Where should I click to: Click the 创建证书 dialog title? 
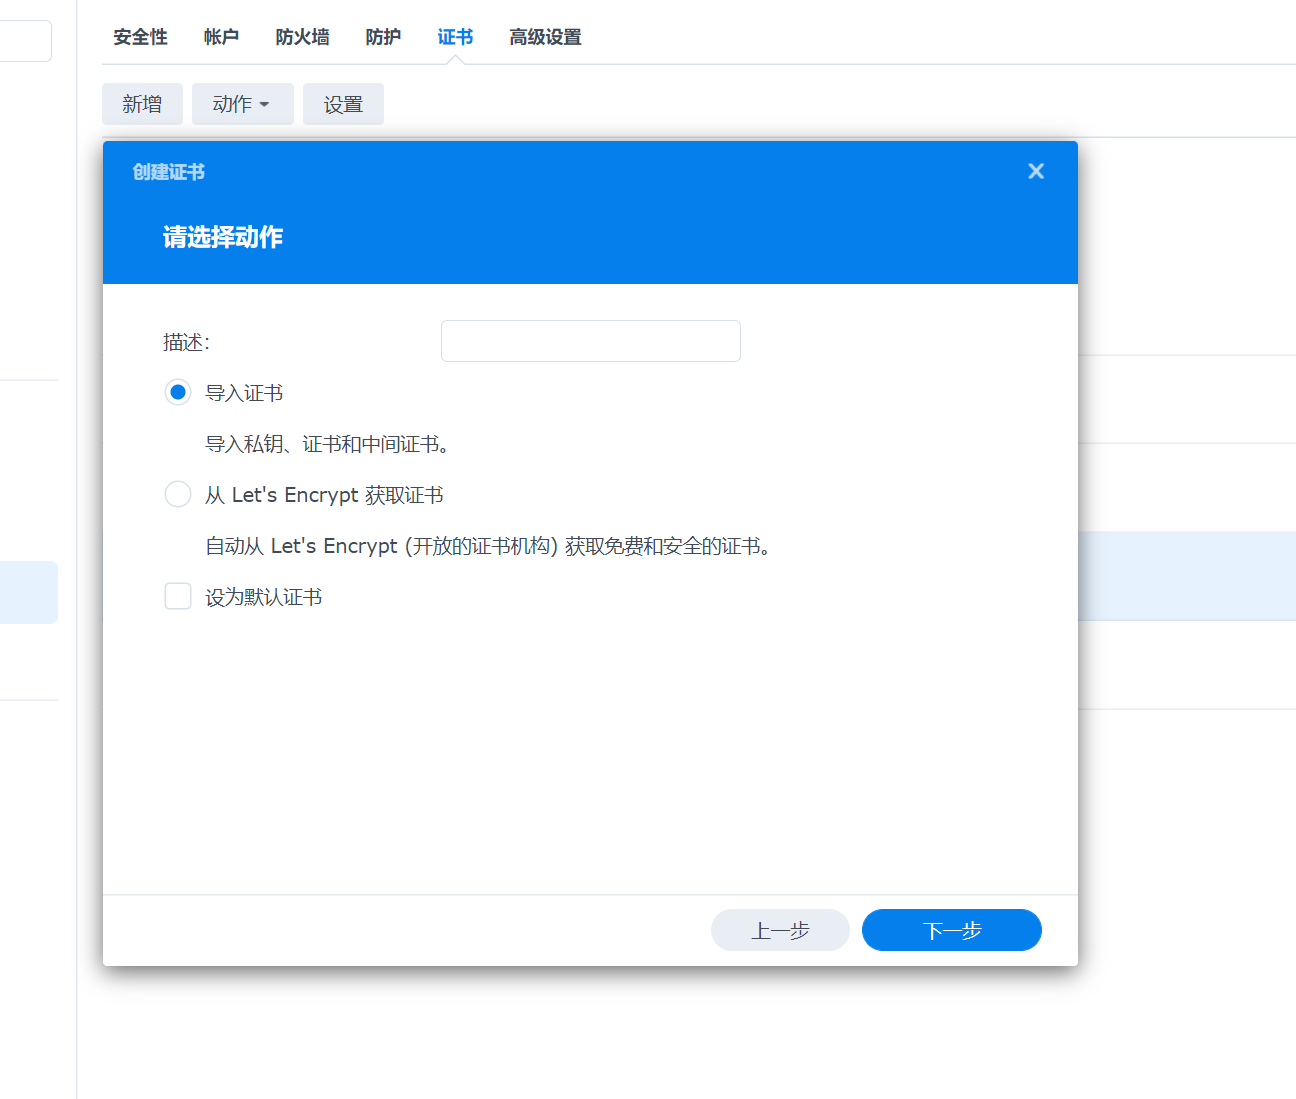point(168,172)
